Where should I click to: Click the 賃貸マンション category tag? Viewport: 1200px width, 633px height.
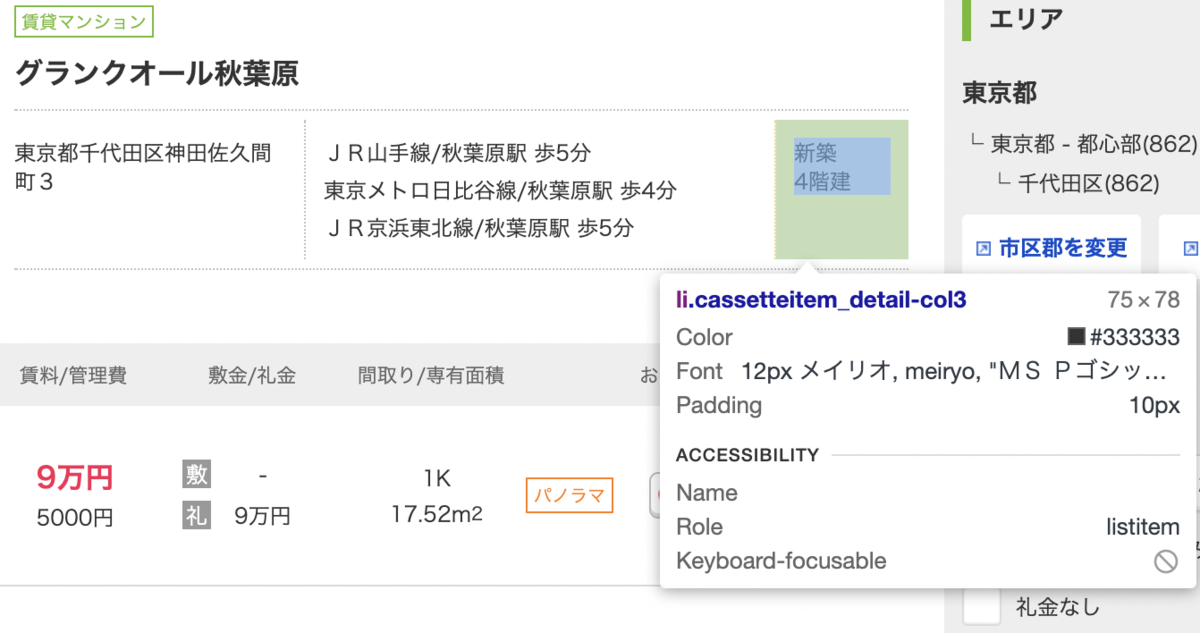(84, 20)
